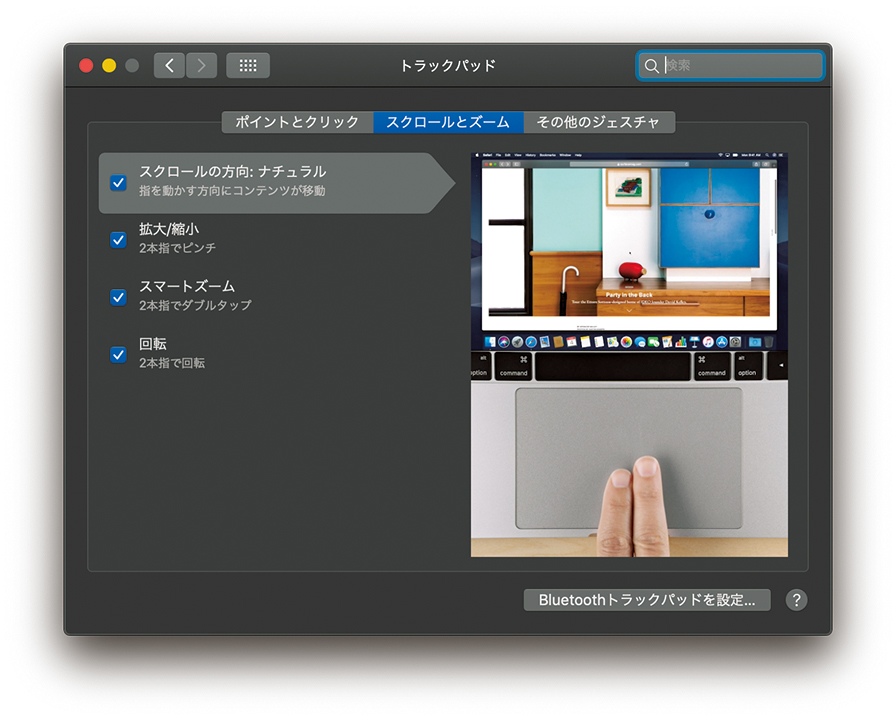Open the その他のジェスチャ tab
Screen dimensions: 896x720
(x=598, y=122)
